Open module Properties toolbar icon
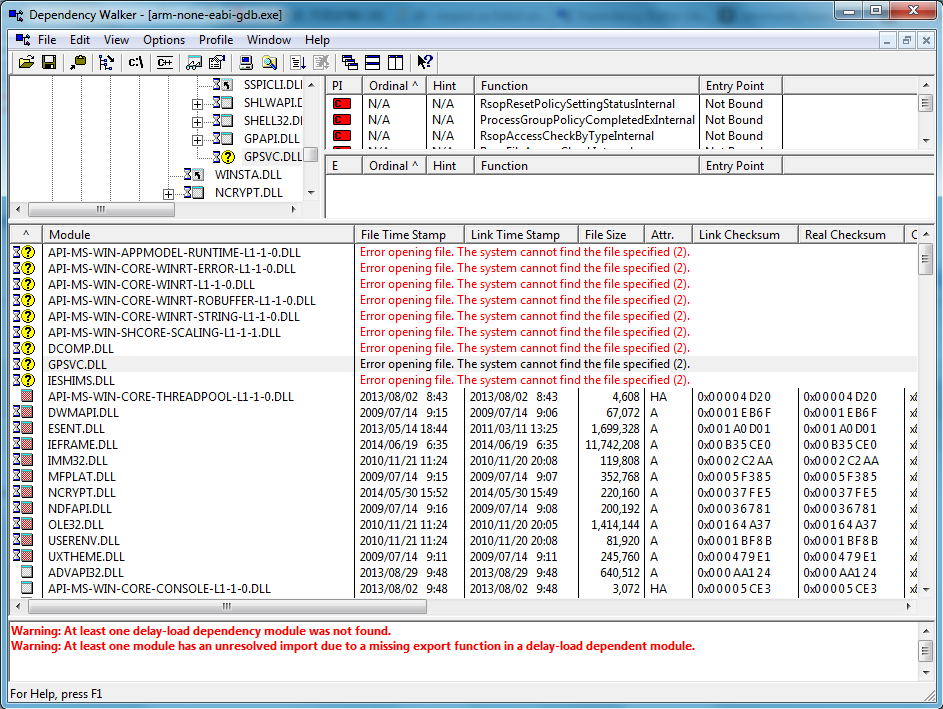Screen dimensions: 943x709 (x=217, y=62)
